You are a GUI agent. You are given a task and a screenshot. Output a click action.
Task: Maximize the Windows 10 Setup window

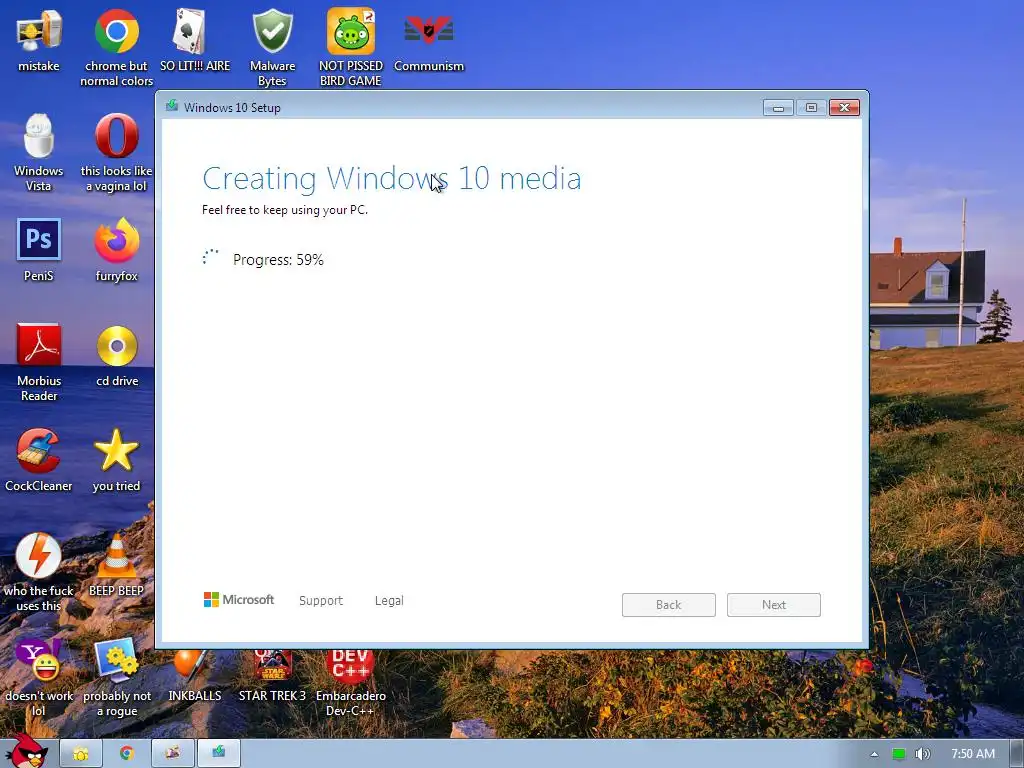pyautogui.click(x=811, y=108)
